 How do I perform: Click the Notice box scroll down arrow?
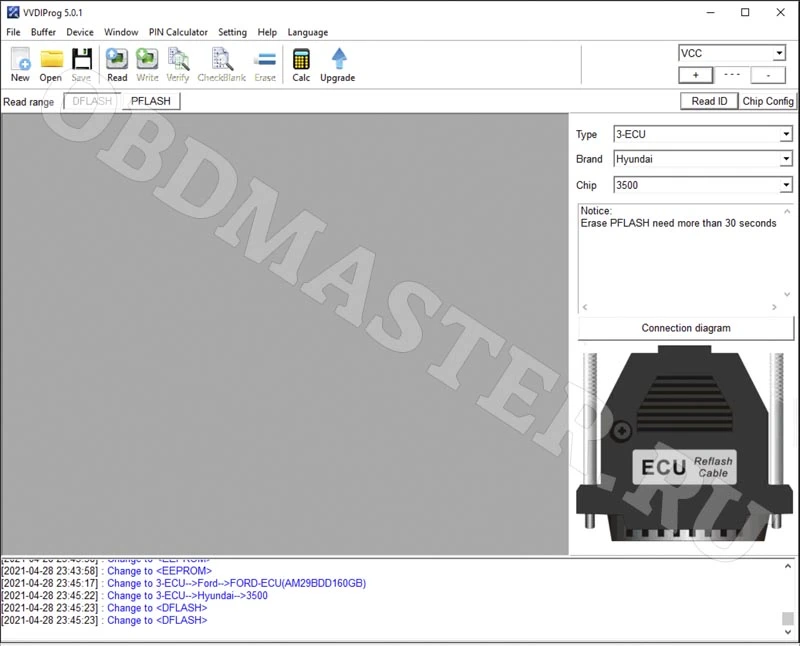787,294
